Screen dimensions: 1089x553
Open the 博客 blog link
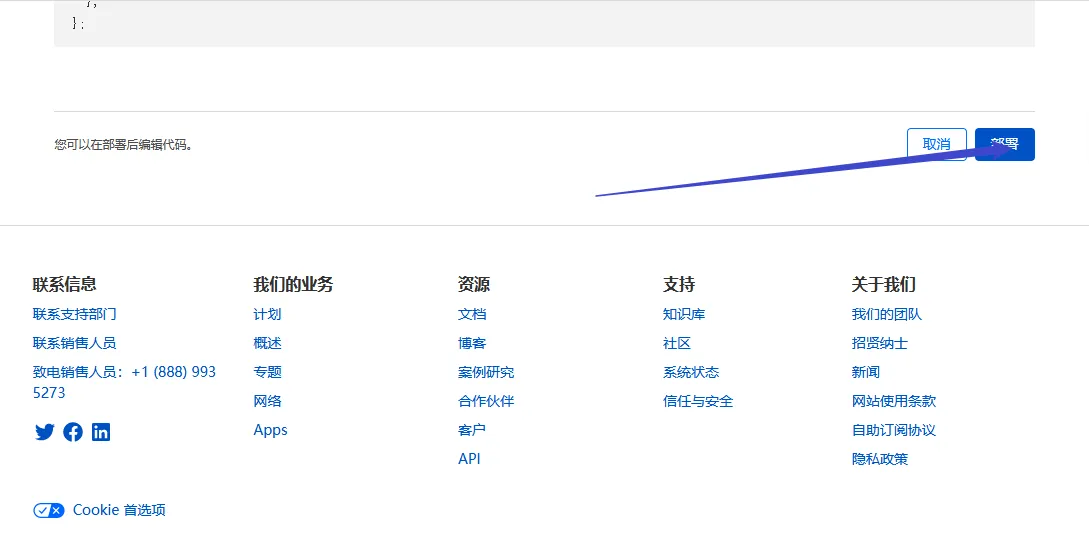point(472,343)
